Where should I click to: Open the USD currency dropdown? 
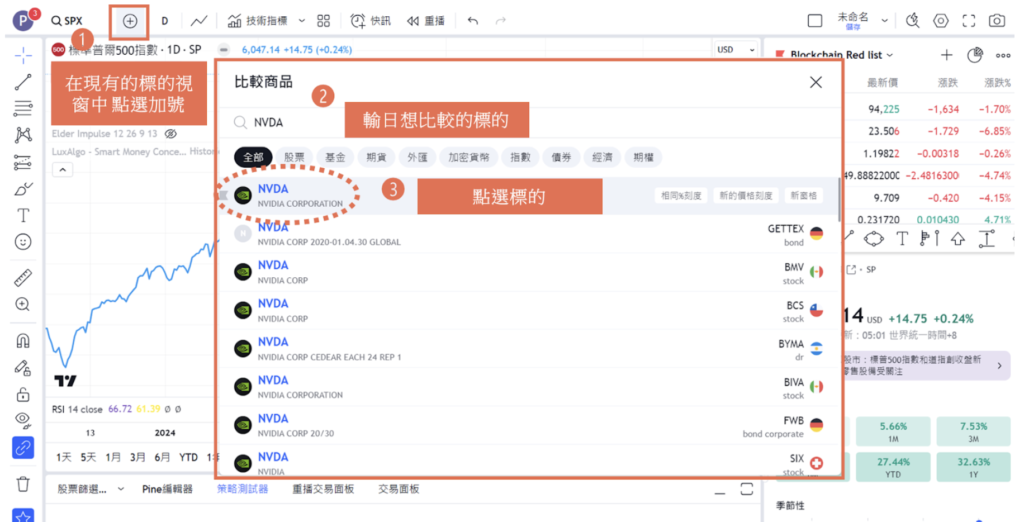[735, 50]
